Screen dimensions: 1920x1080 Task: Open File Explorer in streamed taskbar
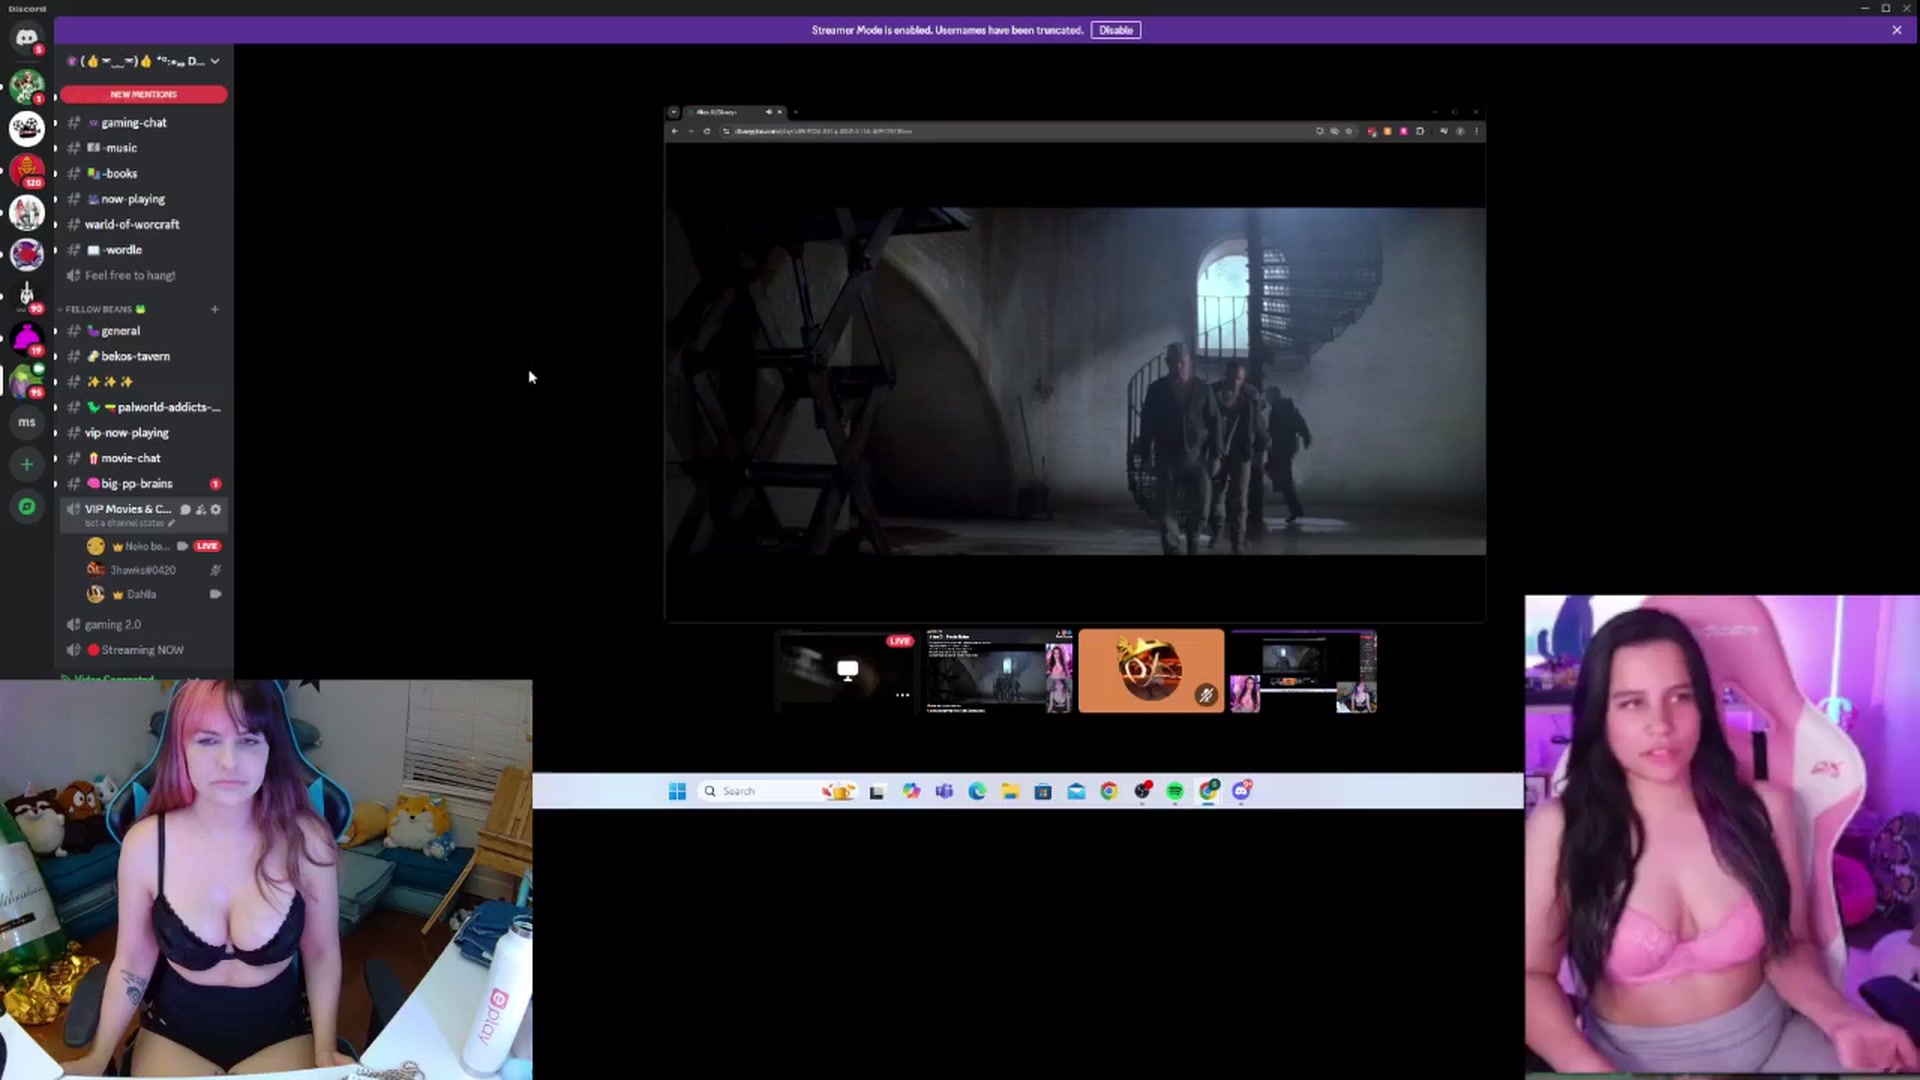point(1010,791)
